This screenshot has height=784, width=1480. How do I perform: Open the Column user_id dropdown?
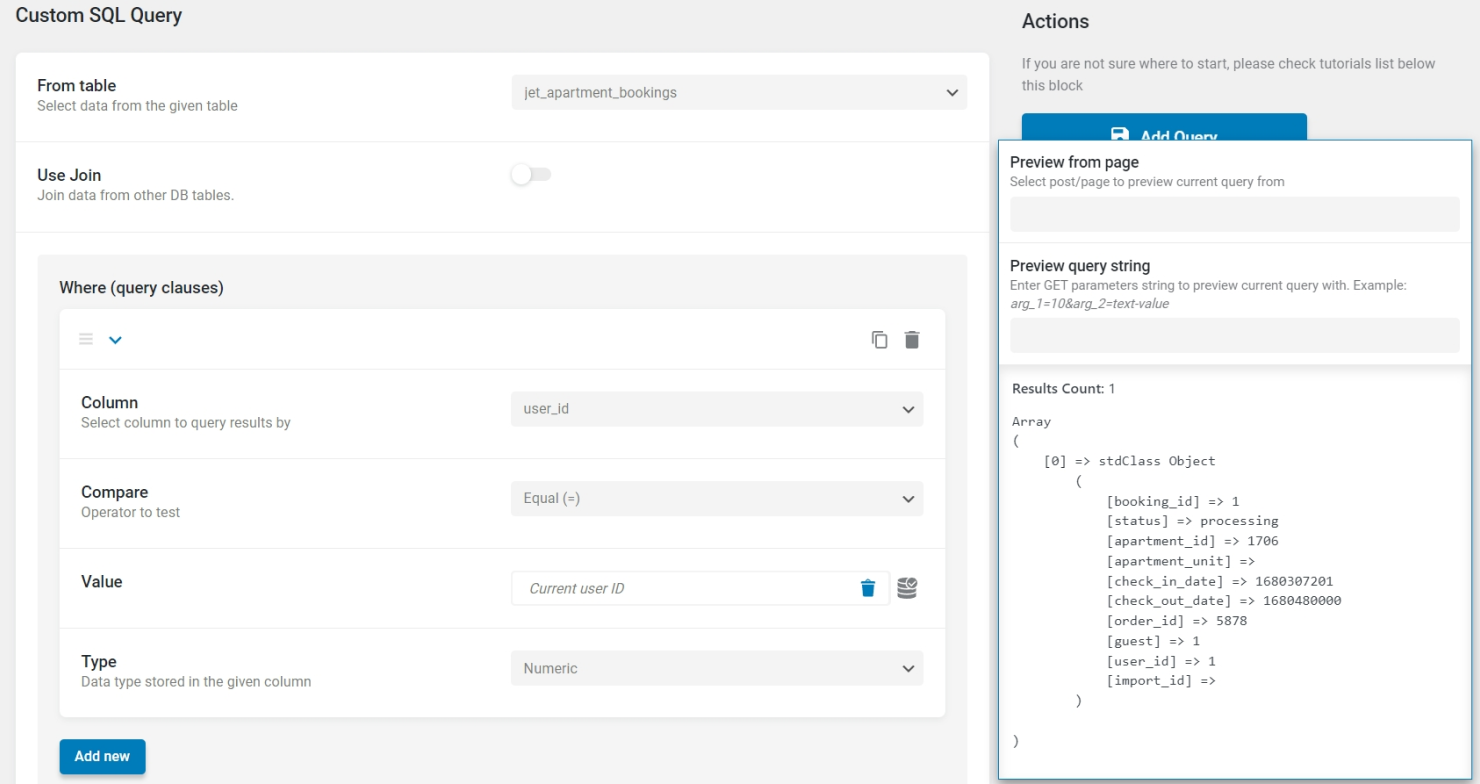click(x=717, y=409)
